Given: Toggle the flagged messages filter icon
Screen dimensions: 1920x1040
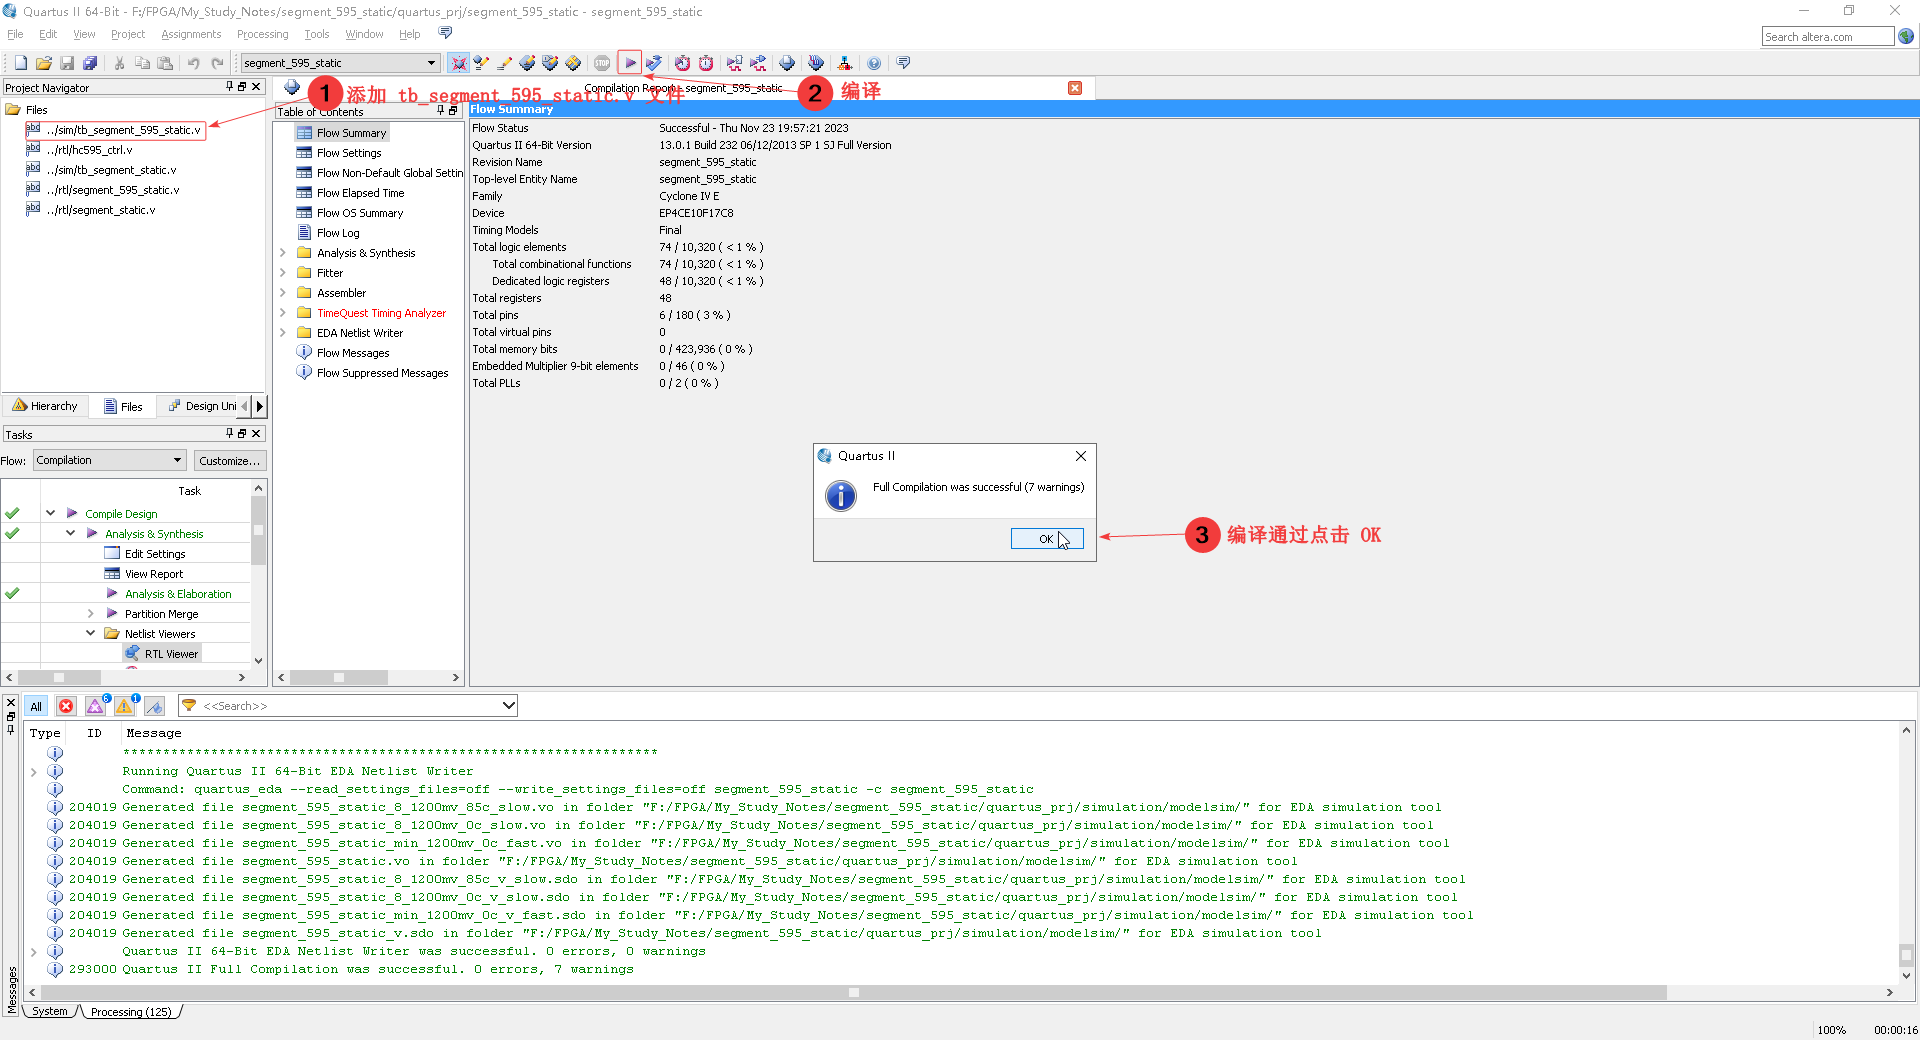Looking at the screenshot, I should 154,706.
